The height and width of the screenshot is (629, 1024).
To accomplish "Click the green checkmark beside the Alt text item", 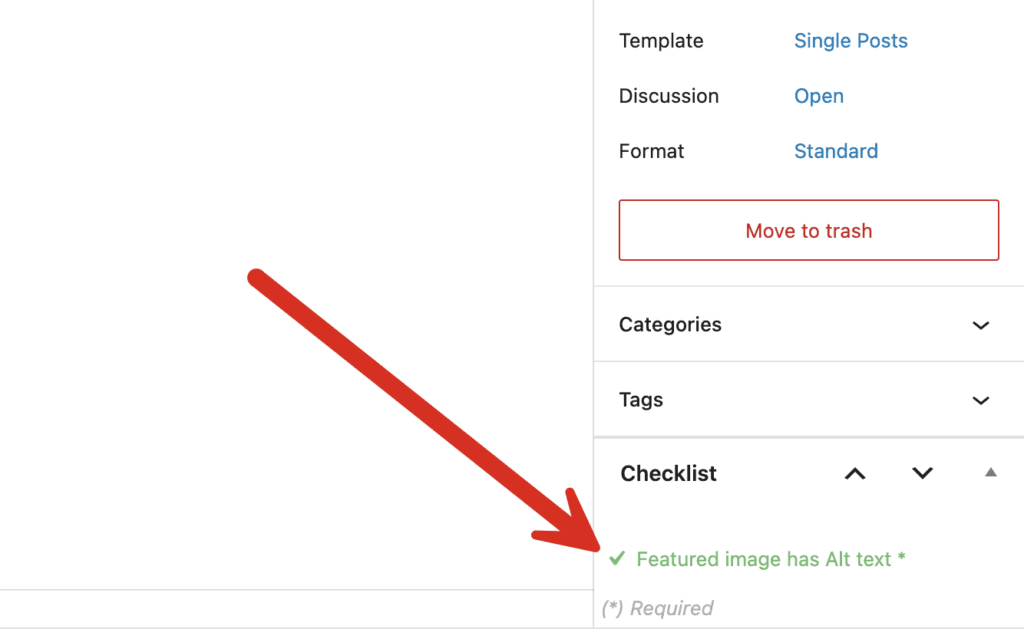I will (x=617, y=559).
